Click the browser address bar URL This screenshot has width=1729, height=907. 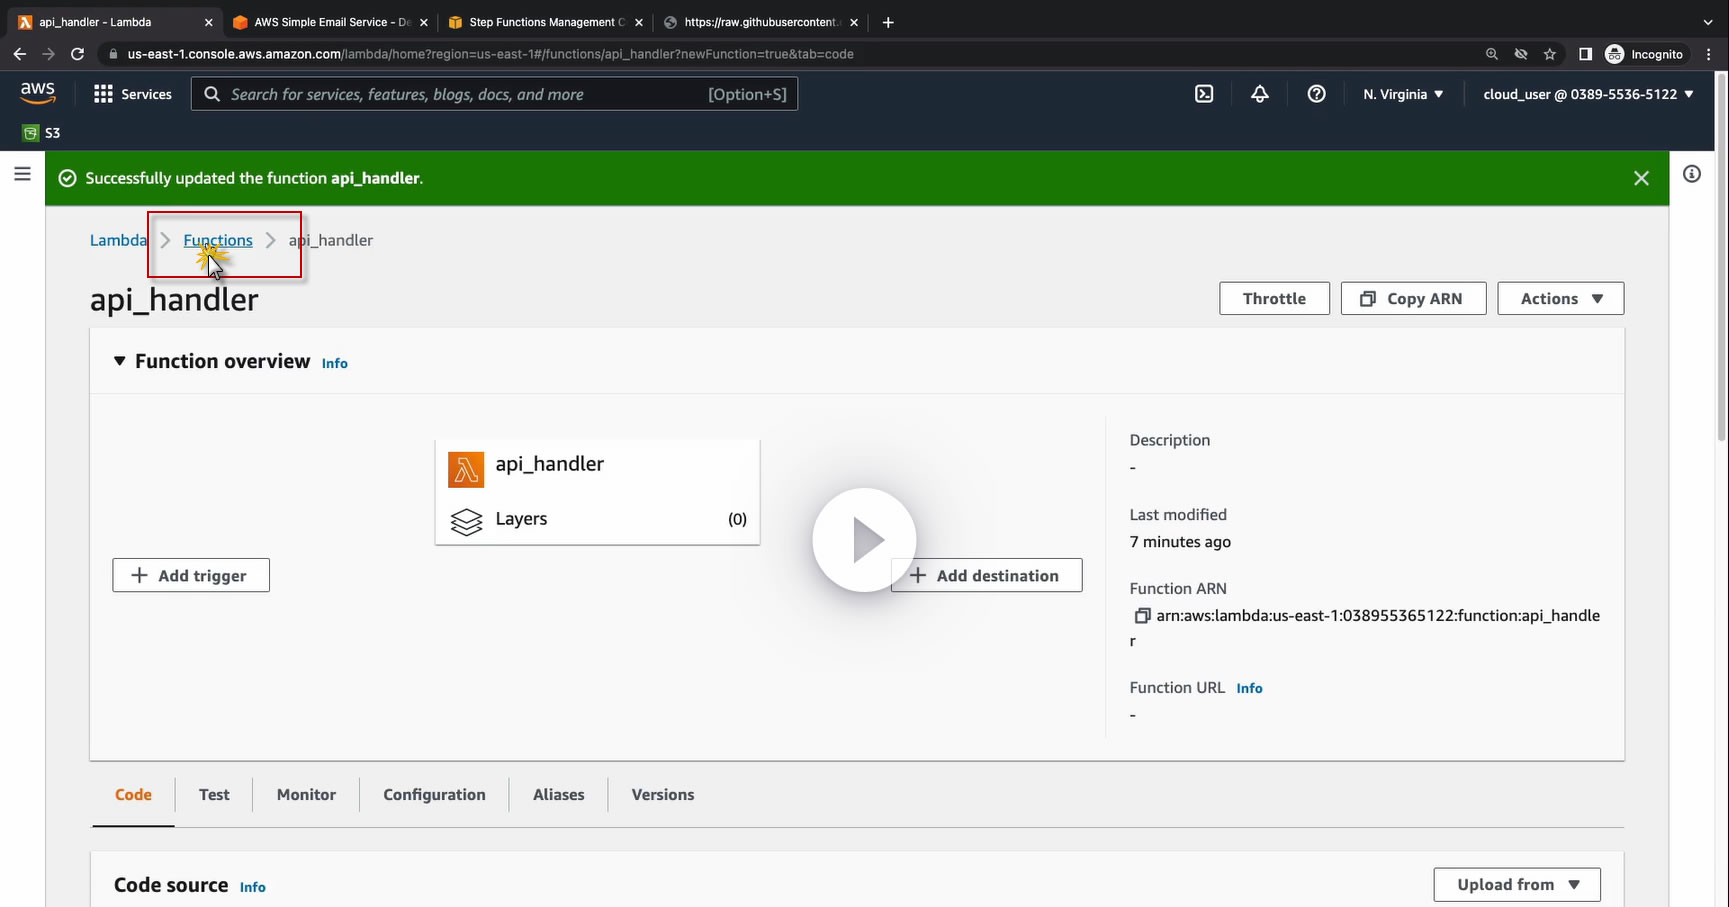490,54
